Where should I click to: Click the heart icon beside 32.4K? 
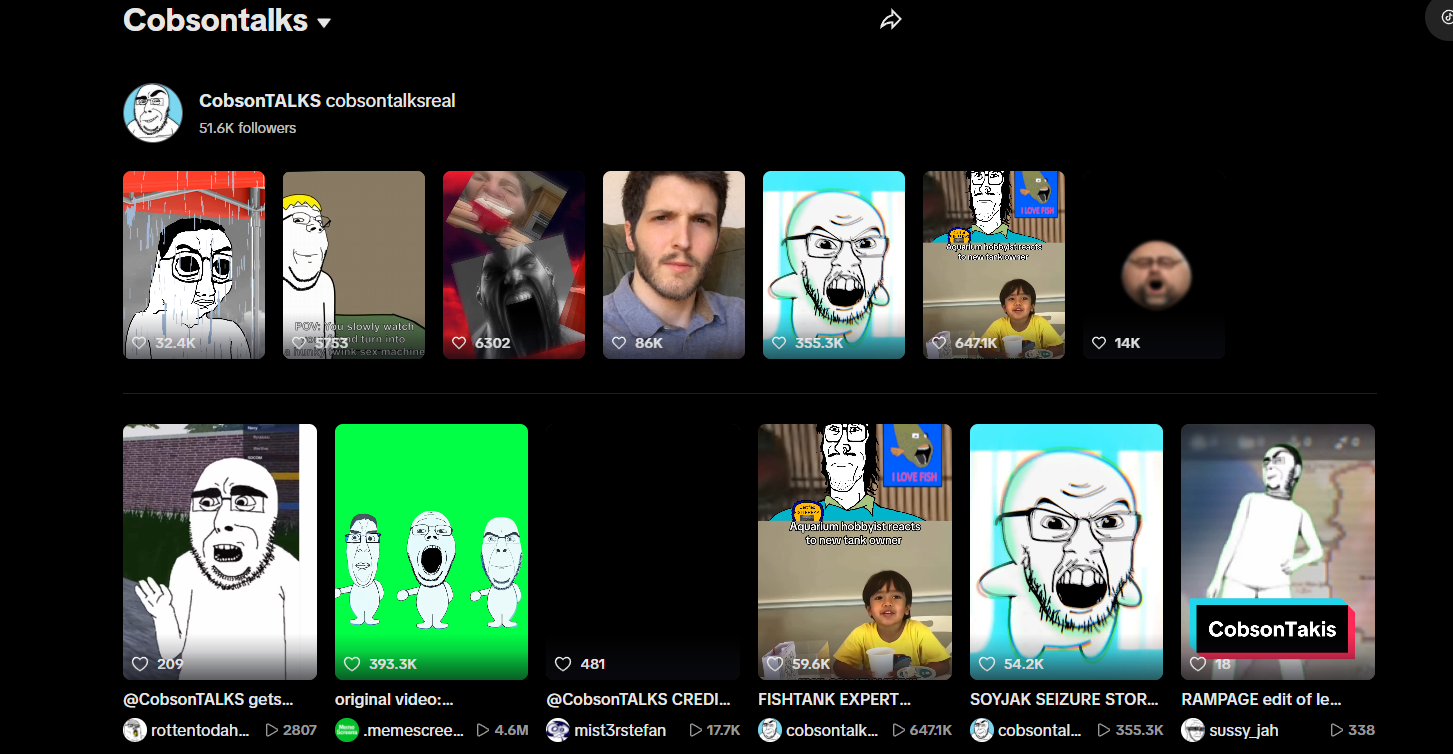140,343
